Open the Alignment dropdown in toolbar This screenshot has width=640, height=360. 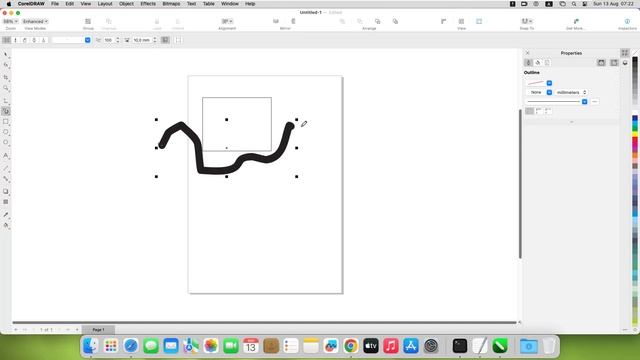pos(227,21)
